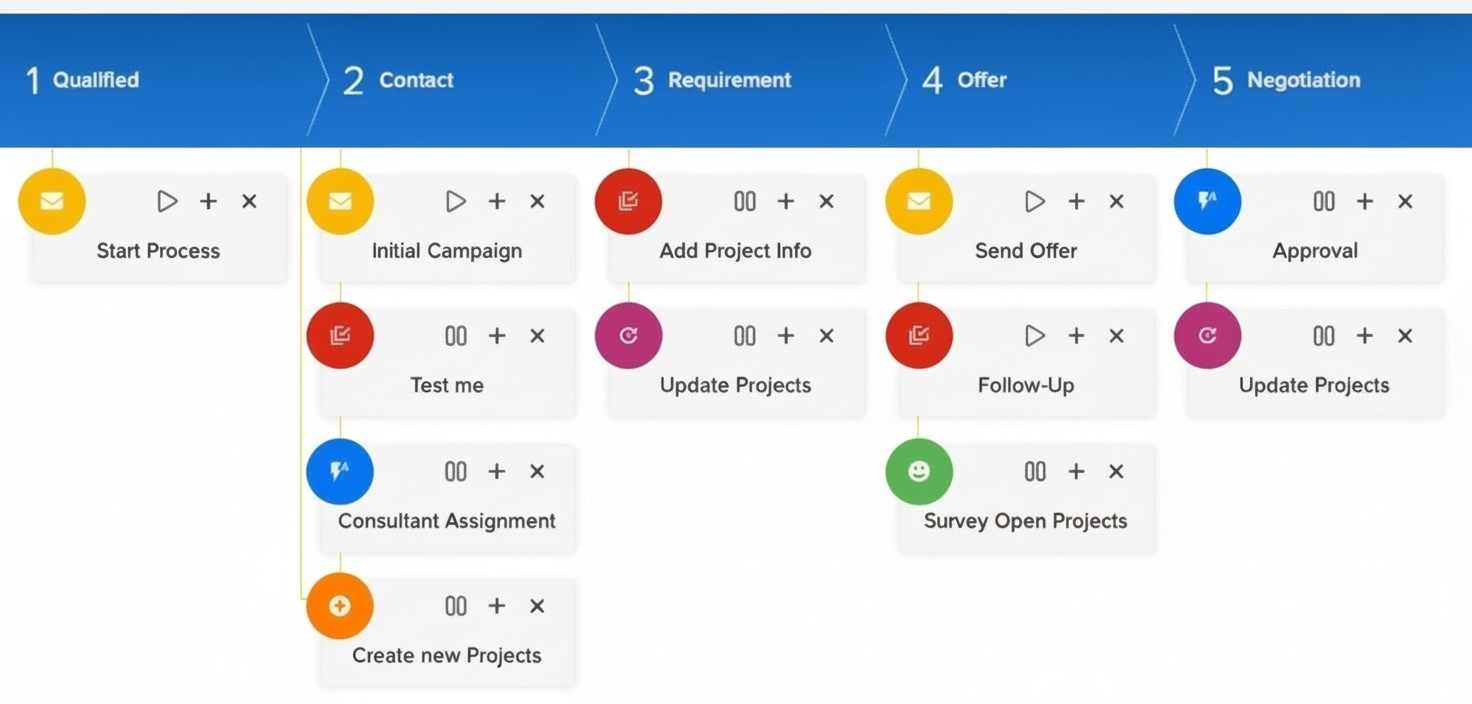The image size is (1472, 704).
Task: Delete the Start Process step
Action: 248,201
